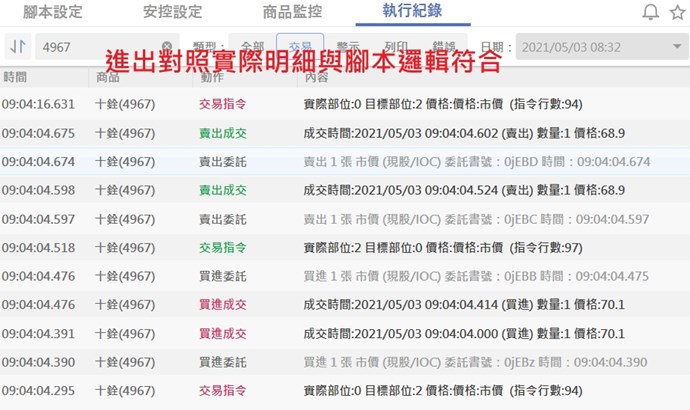Clear the 4967 search field with the x icon
Viewport: 690px width, 410px height.
tap(167, 47)
